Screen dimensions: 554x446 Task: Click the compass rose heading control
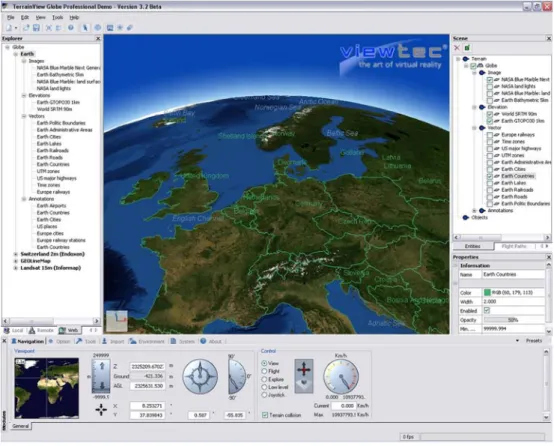[x=200, y=376]
